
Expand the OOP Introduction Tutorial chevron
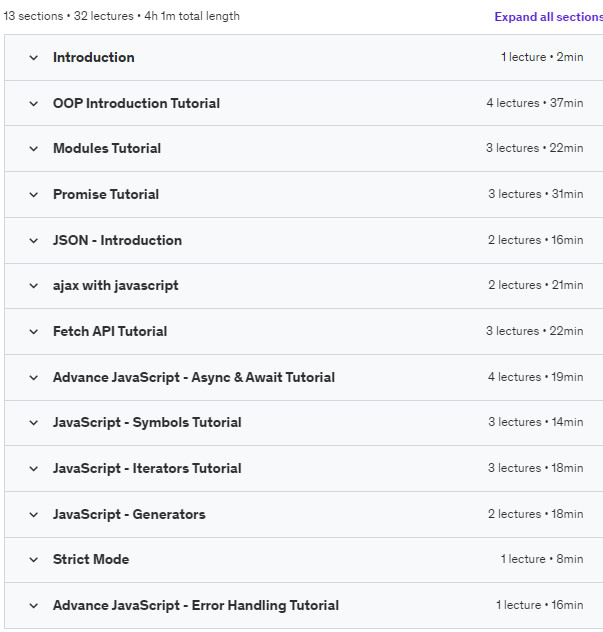pyautogui.click(x=34, y=104)
